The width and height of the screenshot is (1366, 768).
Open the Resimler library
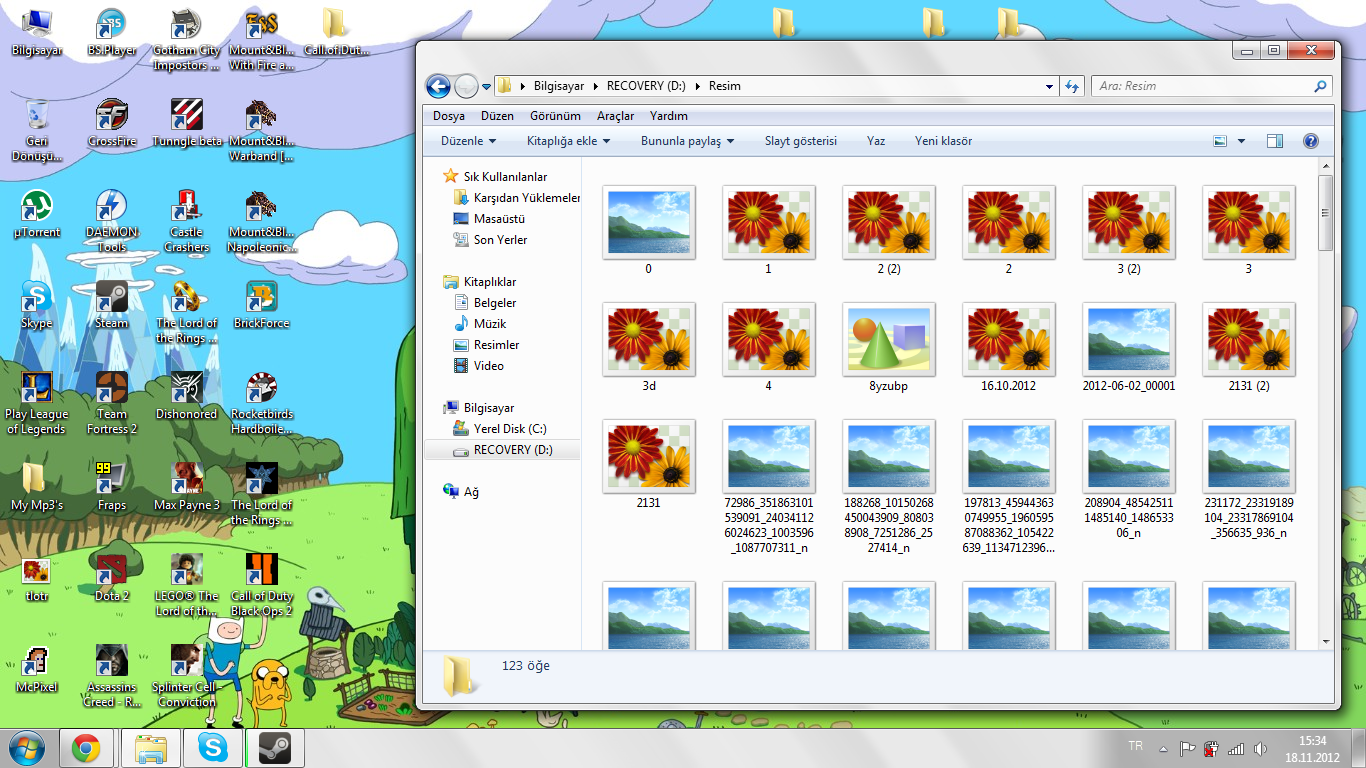[x=486, y=345]
